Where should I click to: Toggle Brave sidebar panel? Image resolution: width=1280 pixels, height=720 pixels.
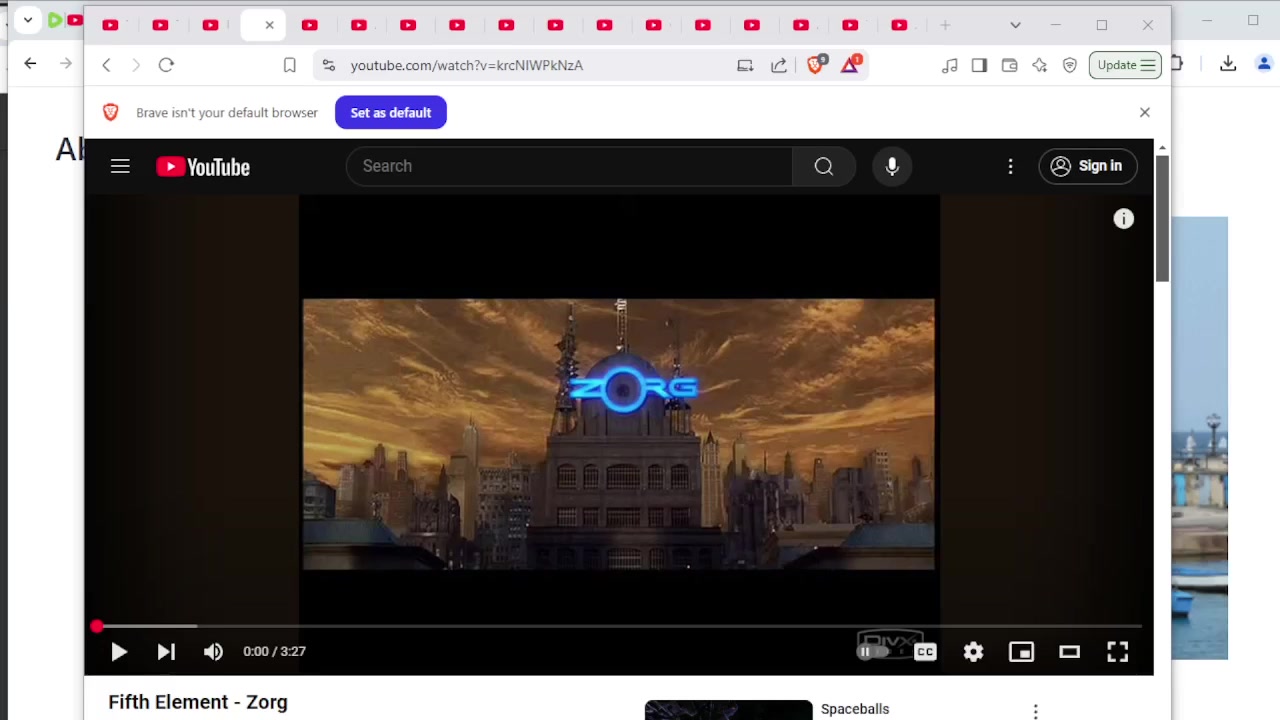[x=979, y=65]
